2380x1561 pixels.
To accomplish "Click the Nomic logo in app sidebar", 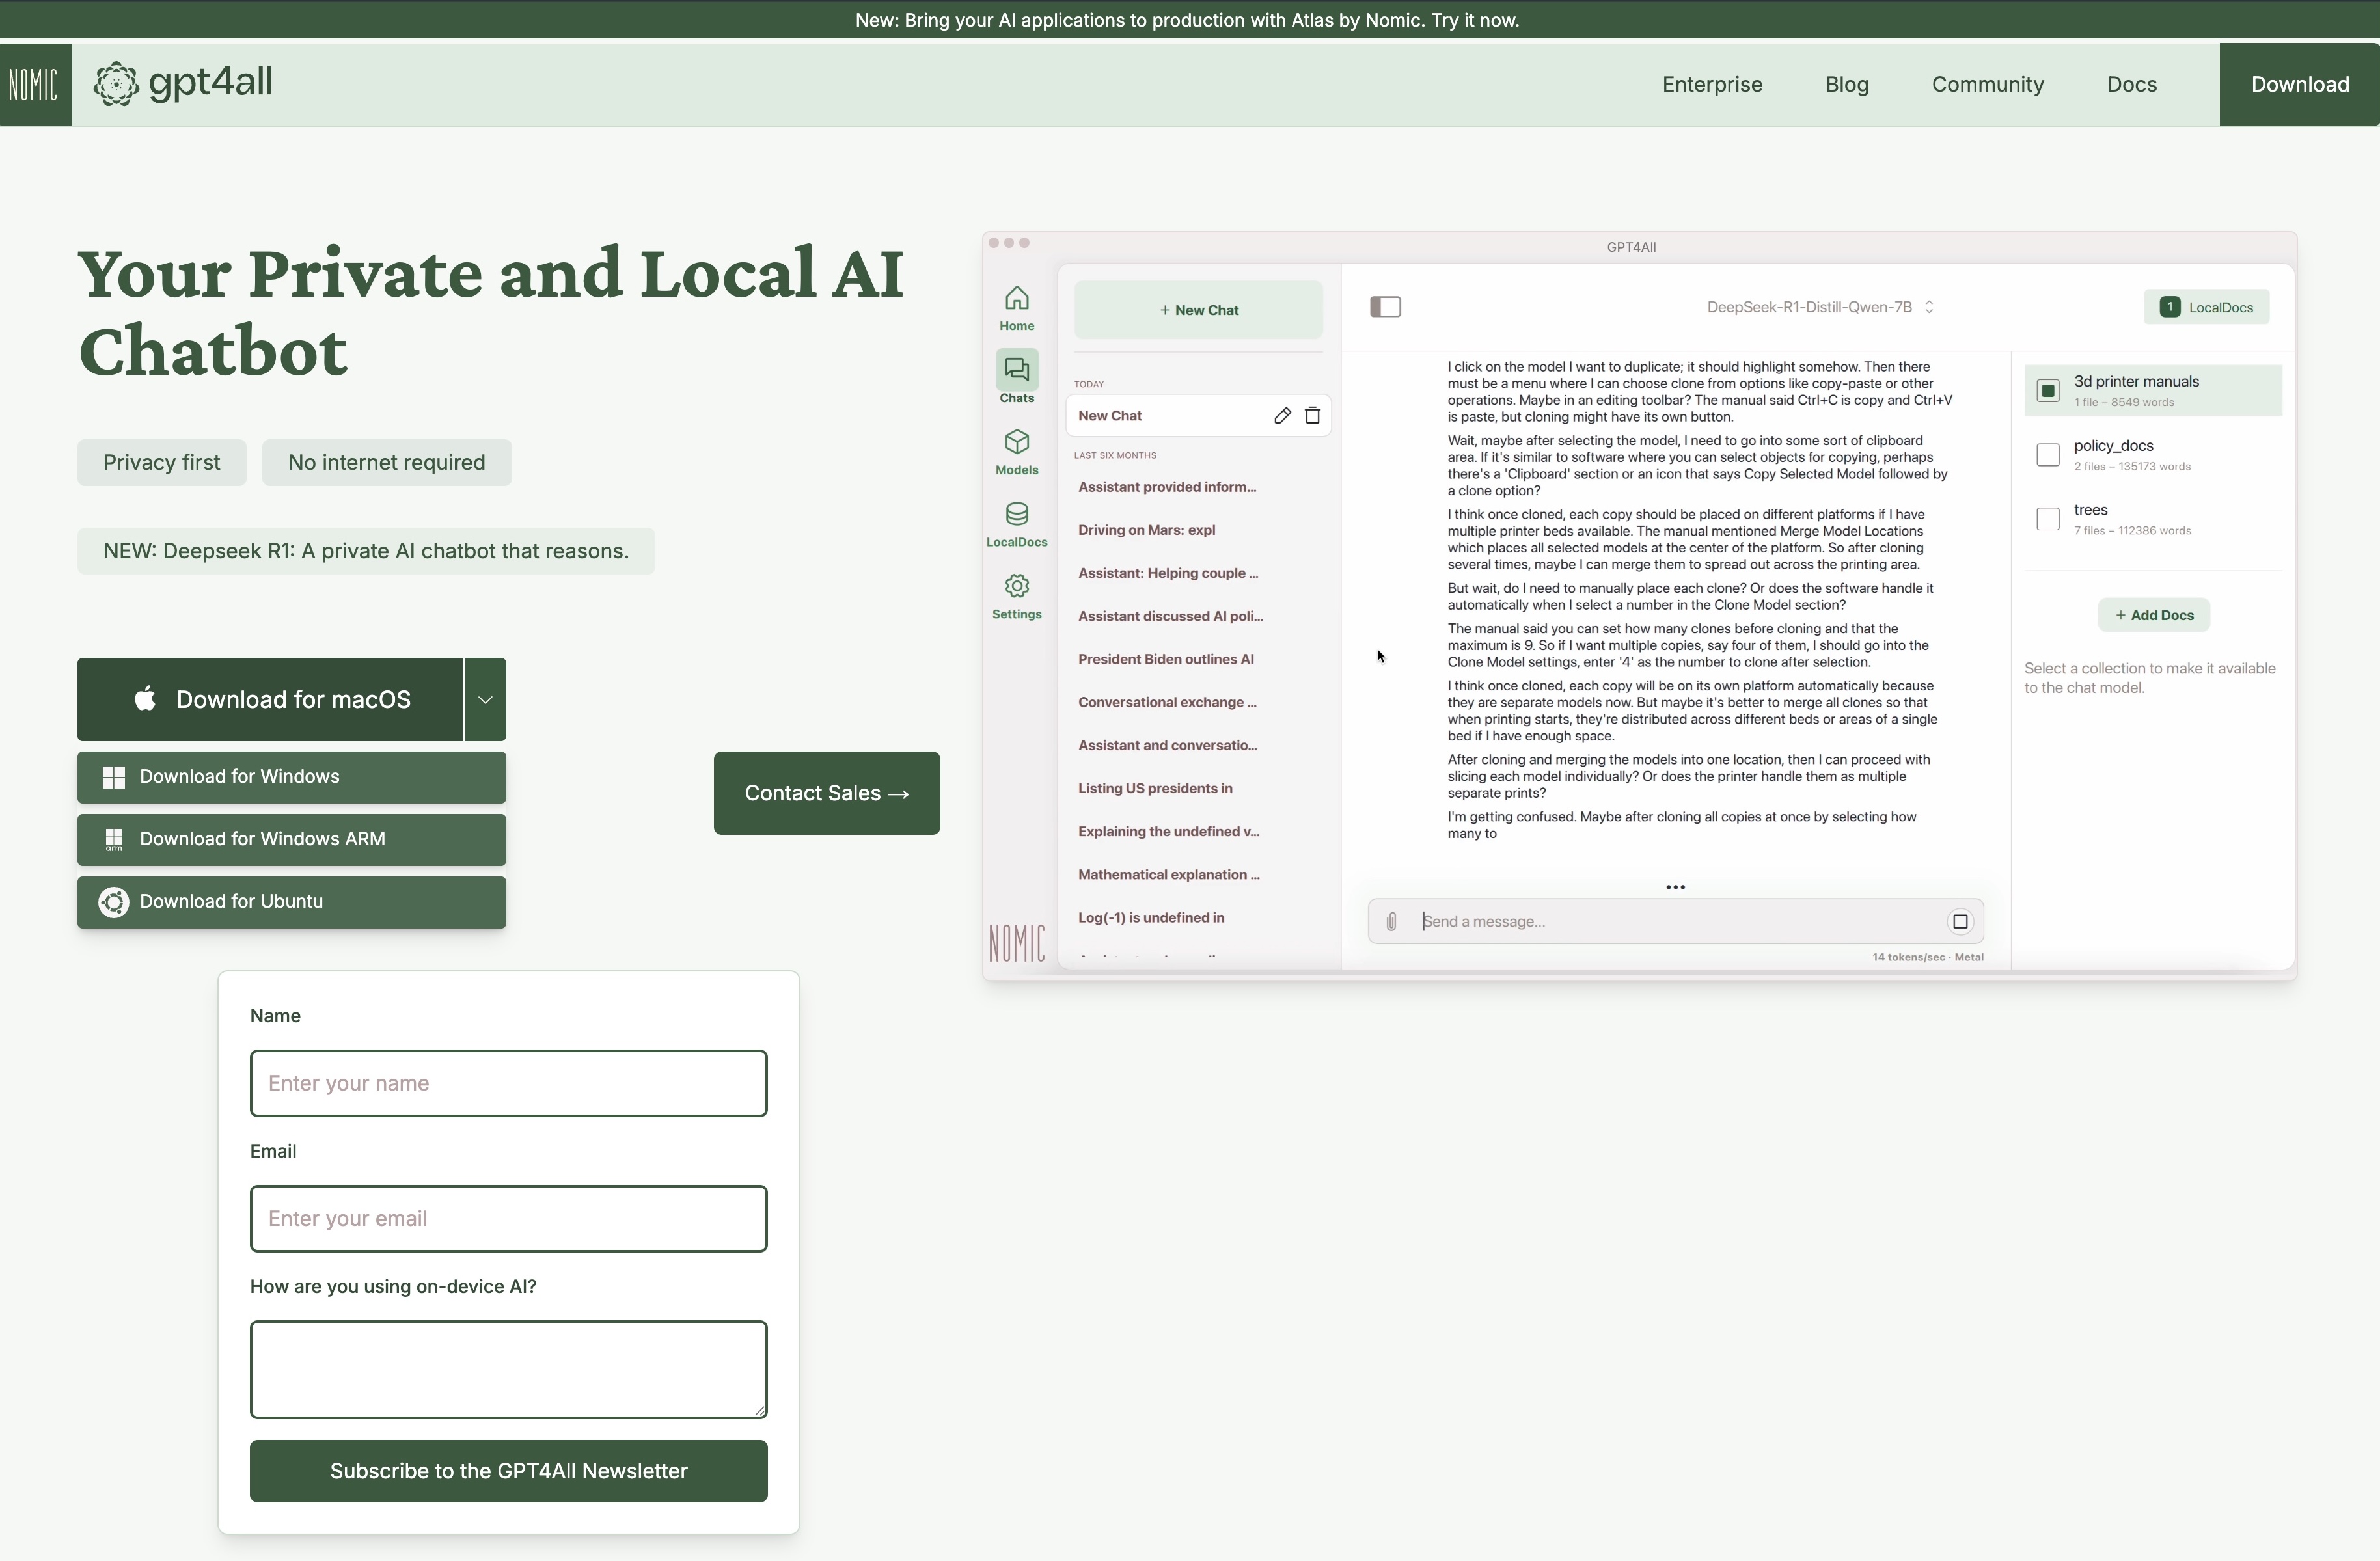I will [x=1016, y=942].
